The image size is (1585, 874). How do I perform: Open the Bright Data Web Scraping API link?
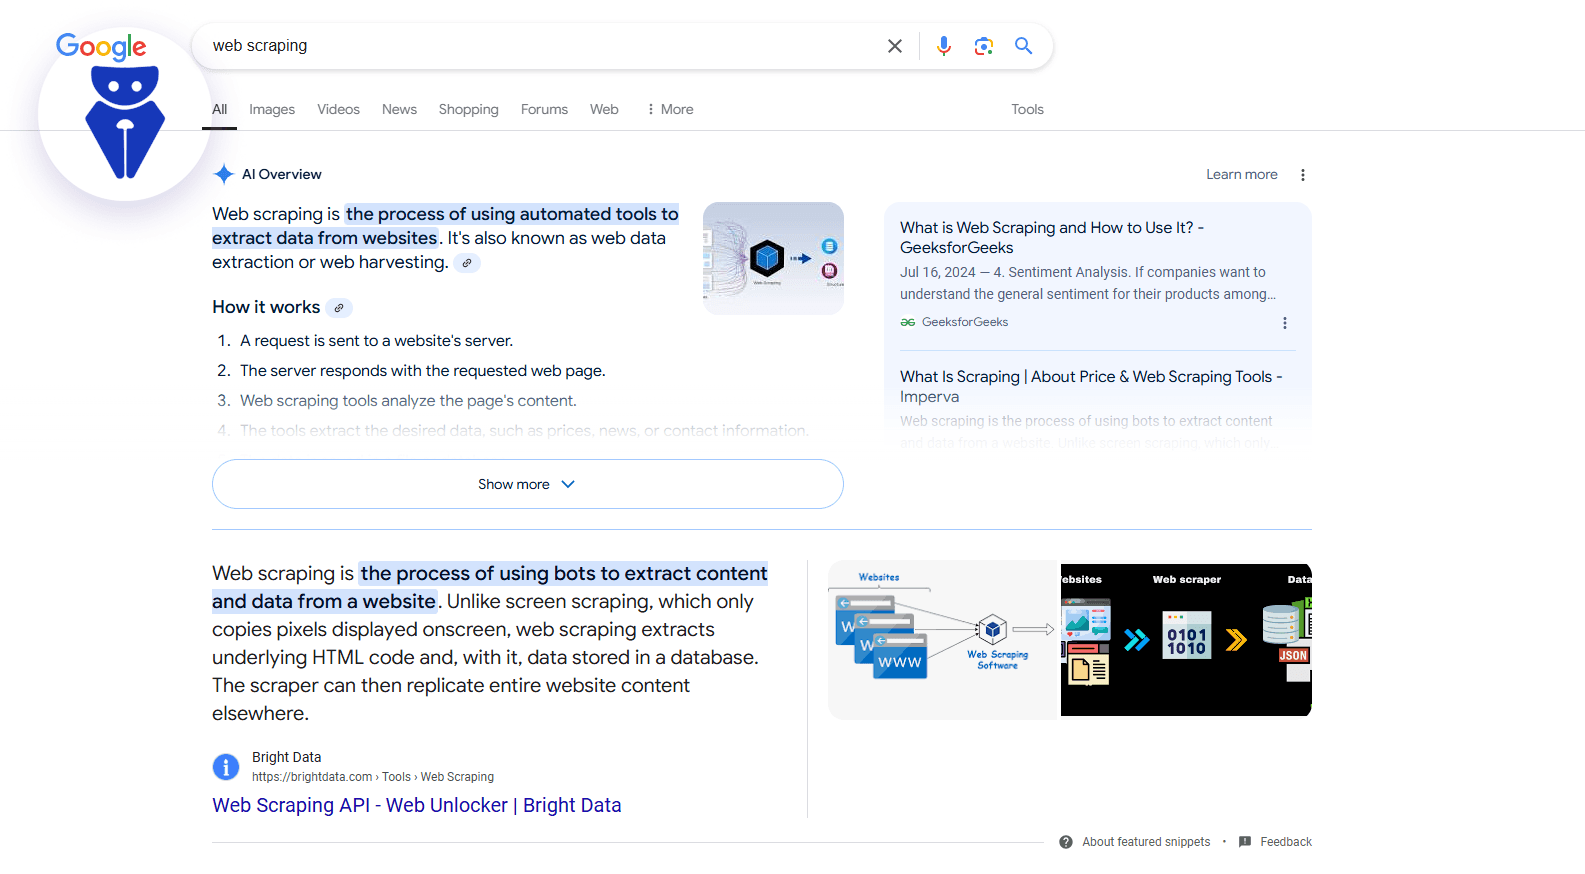[416, 805]
